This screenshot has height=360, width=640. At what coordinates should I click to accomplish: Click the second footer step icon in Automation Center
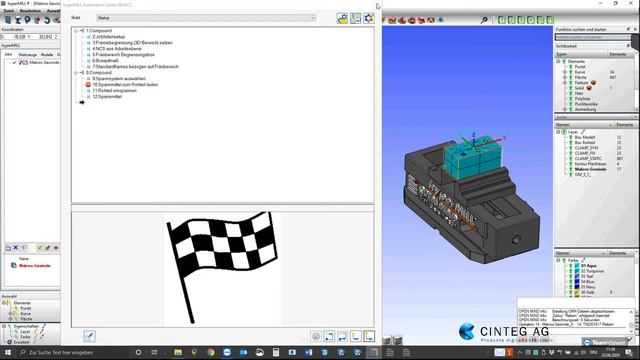329,336
